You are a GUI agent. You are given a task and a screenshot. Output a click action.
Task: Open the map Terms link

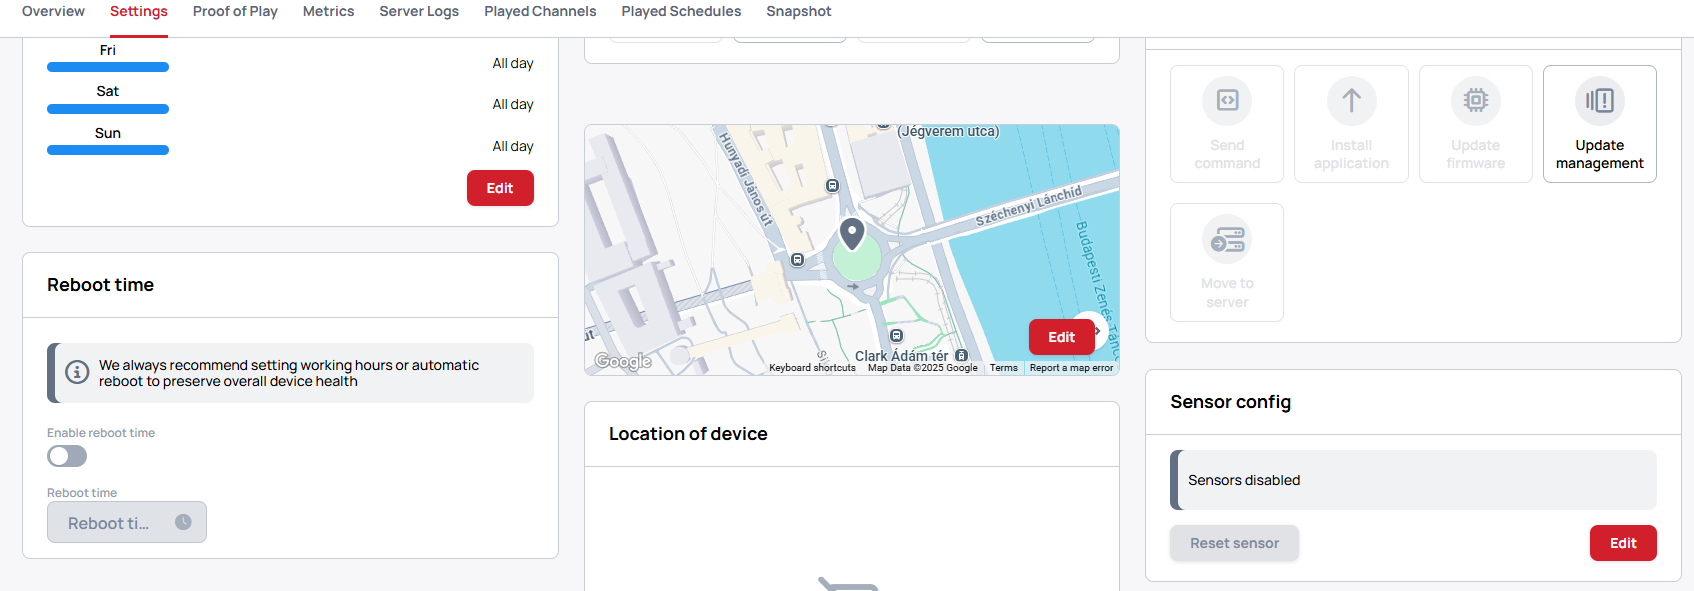coord(1003,368)
